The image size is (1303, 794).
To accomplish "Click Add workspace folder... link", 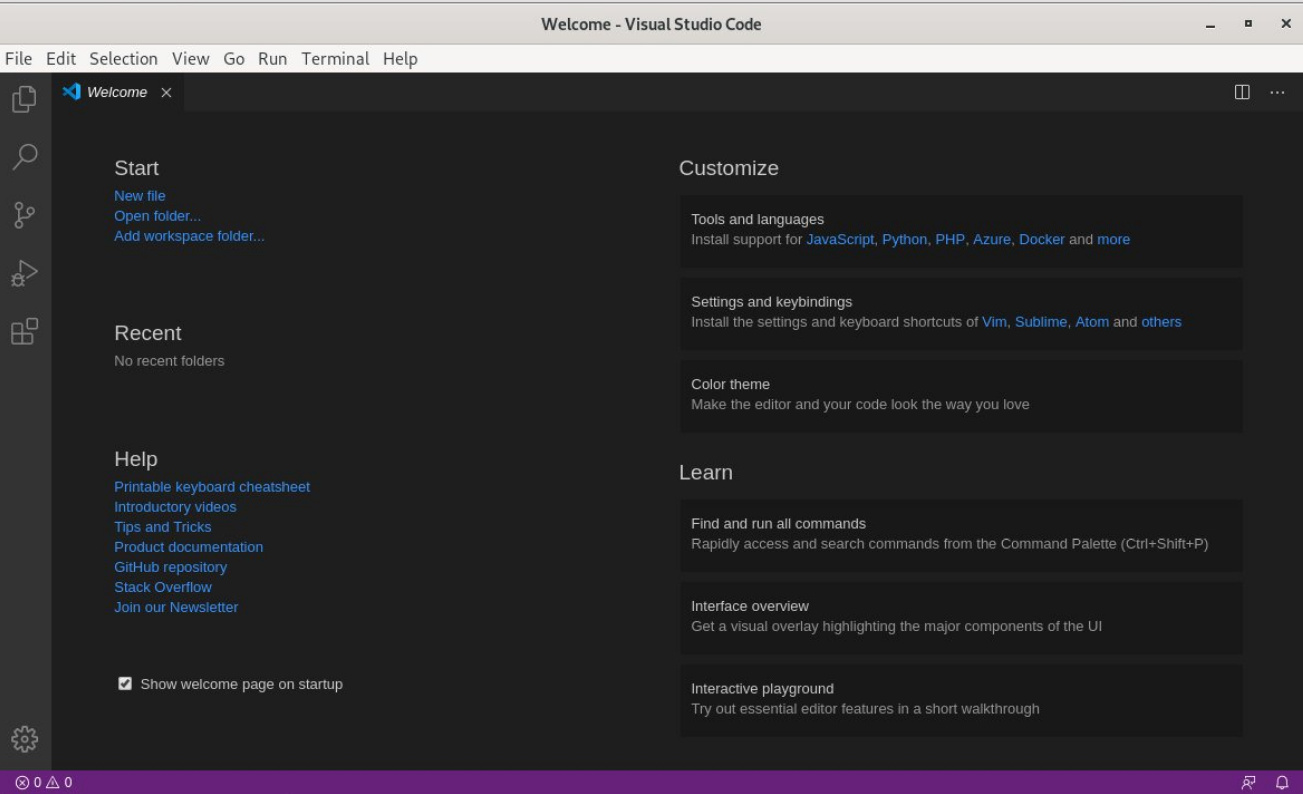I will pyautogui.click(x=189, y=236).
